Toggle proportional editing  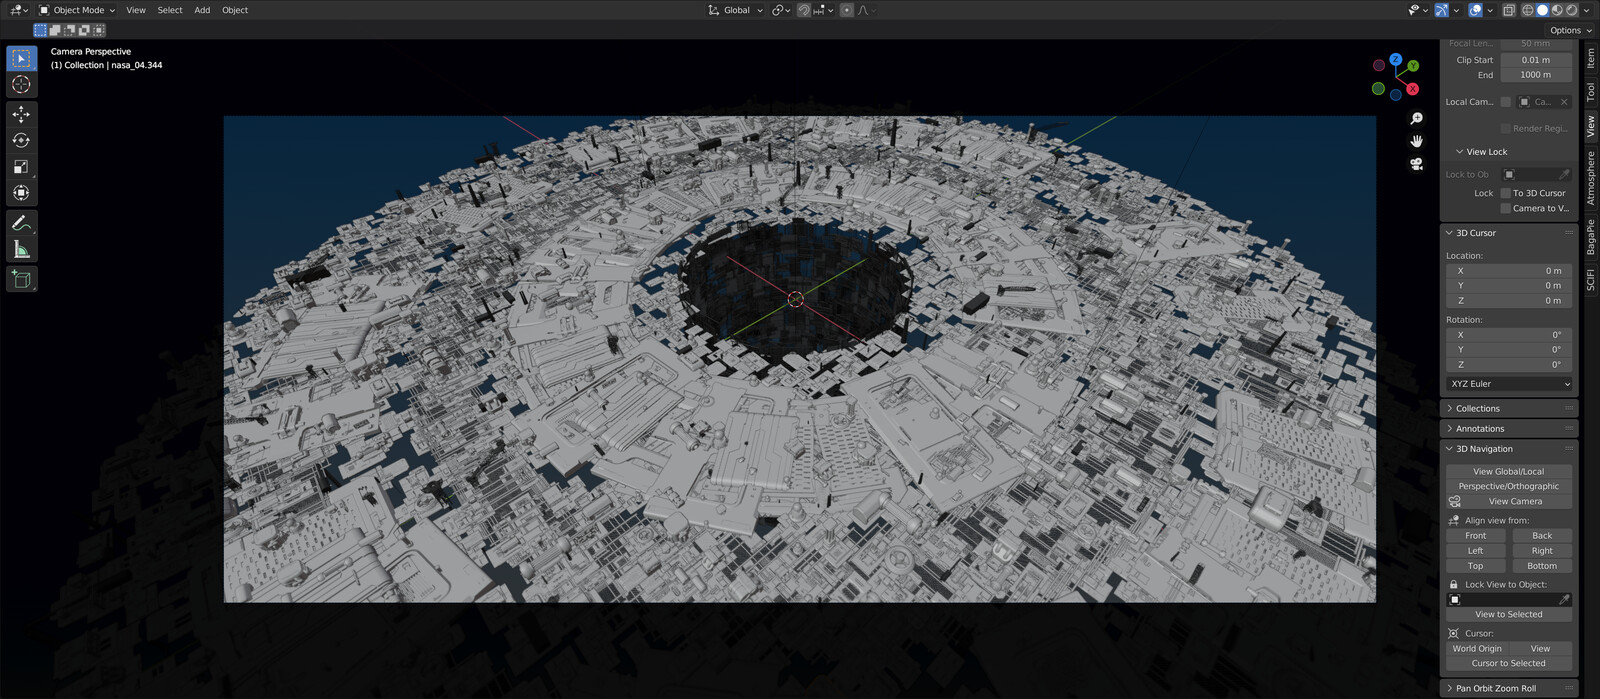coord(846,10)
